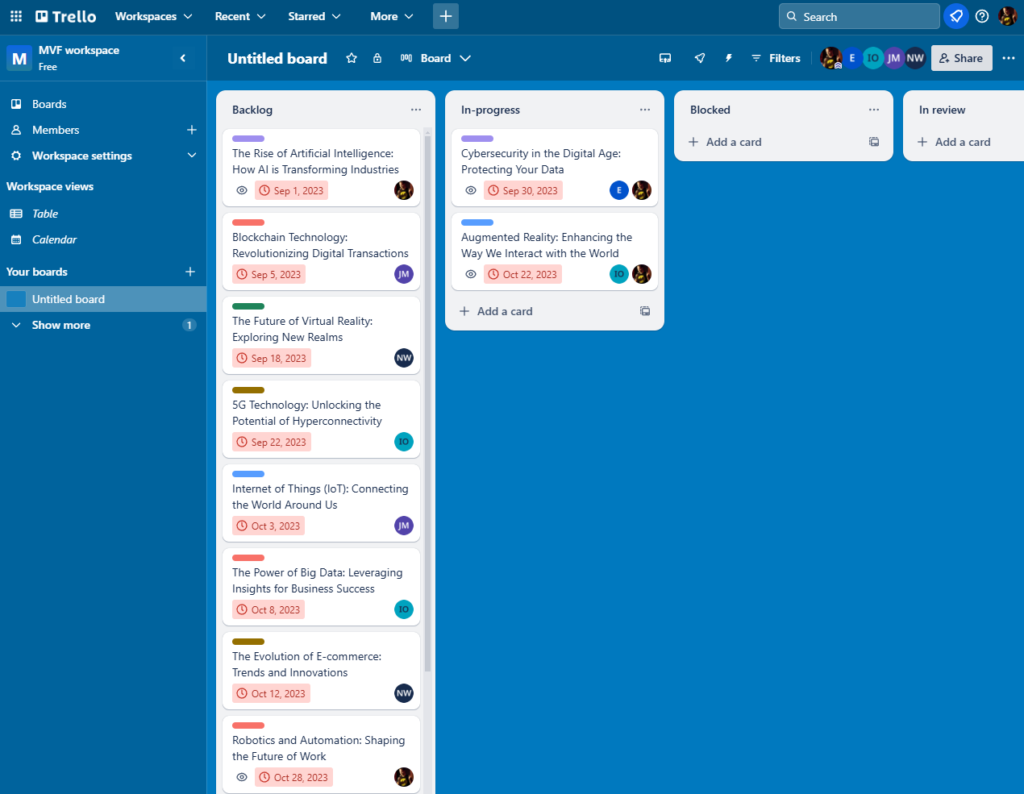This screenshot has width=1024, height=794.
Task: Star the Untitled board
Action: coord(351,58)
